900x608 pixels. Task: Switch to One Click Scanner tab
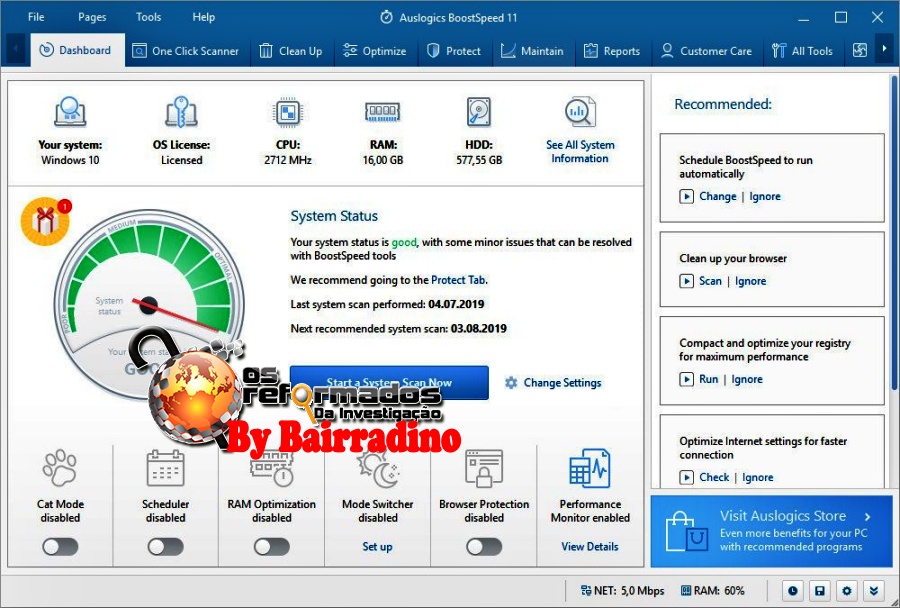(185, 51)
